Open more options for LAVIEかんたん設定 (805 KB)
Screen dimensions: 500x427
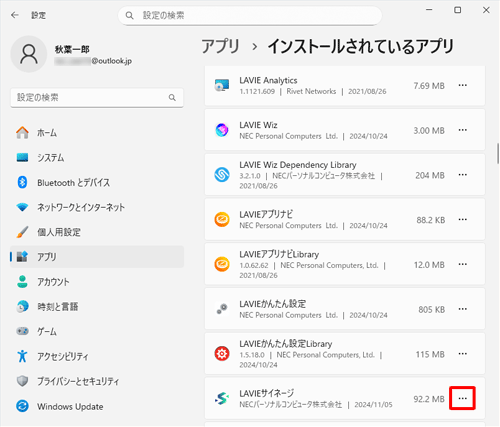[x=462, y=309]
